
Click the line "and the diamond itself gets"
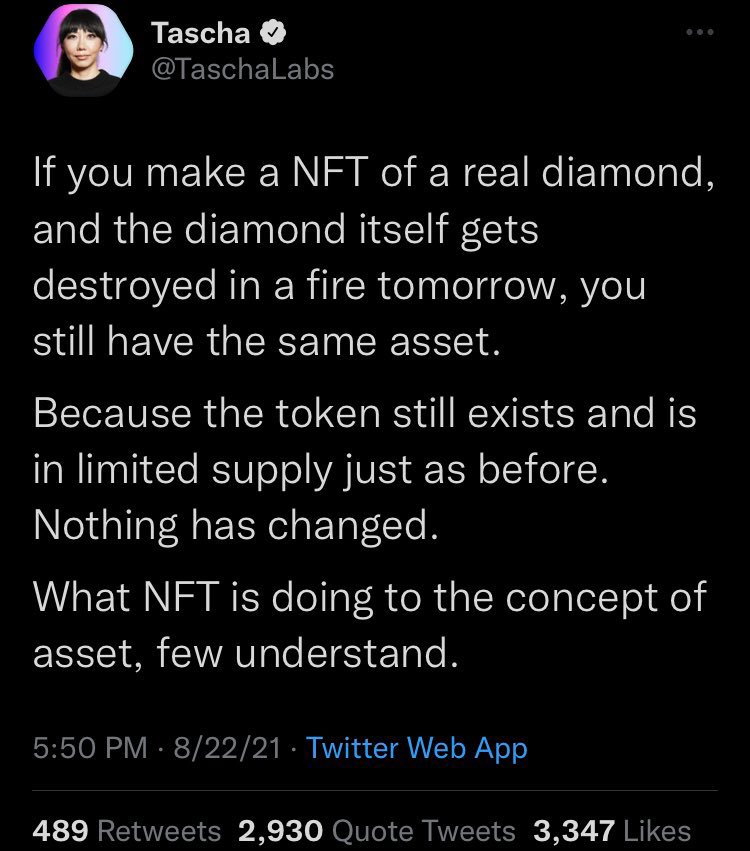pyautogui.click(x=285, y=230)
